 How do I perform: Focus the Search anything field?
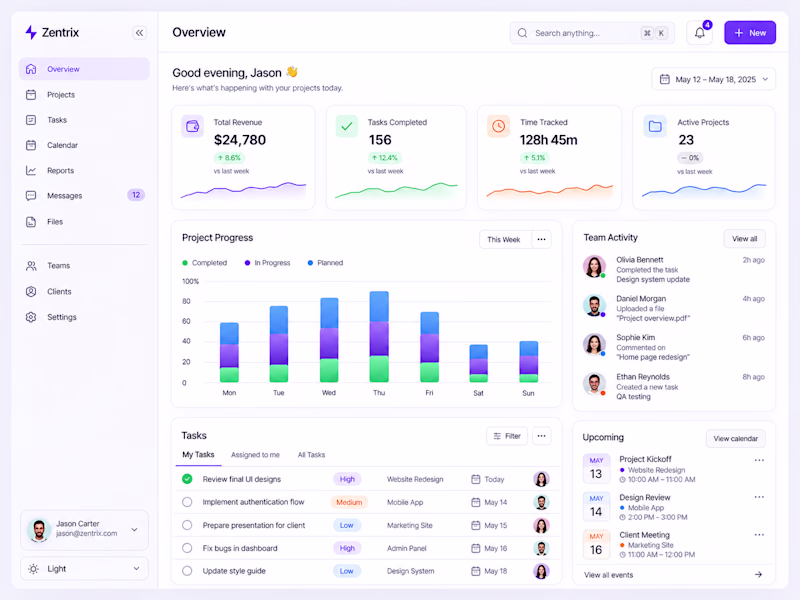tap(592, 33)
